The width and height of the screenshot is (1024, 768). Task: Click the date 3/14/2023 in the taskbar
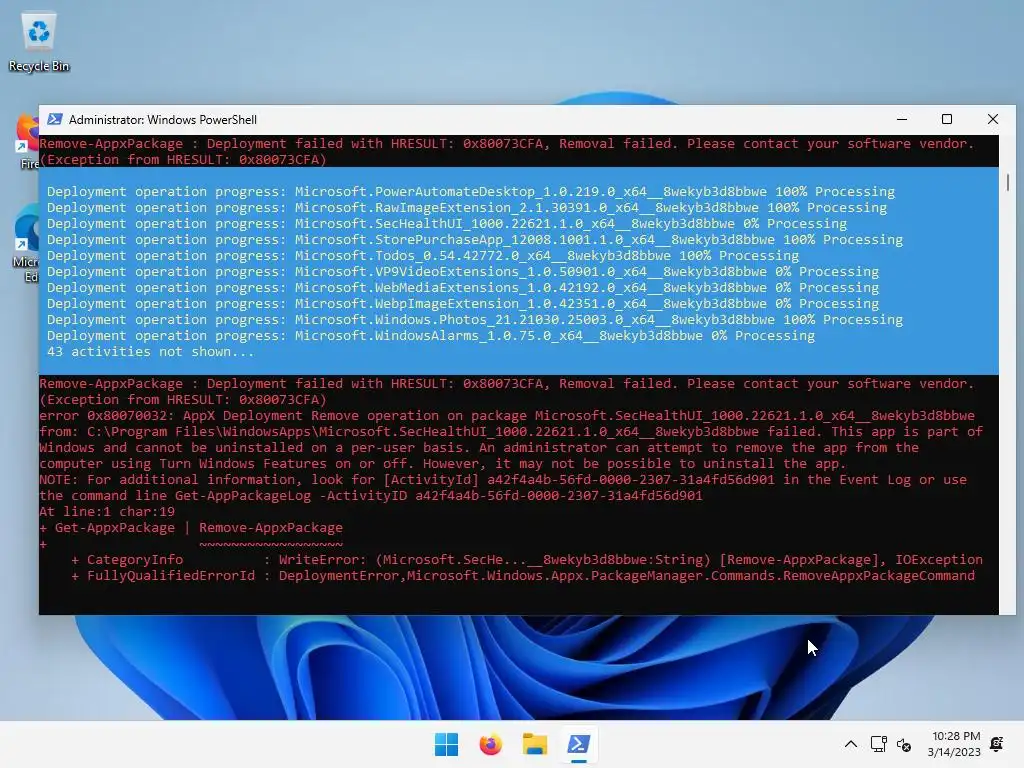(x=954, y=752)
